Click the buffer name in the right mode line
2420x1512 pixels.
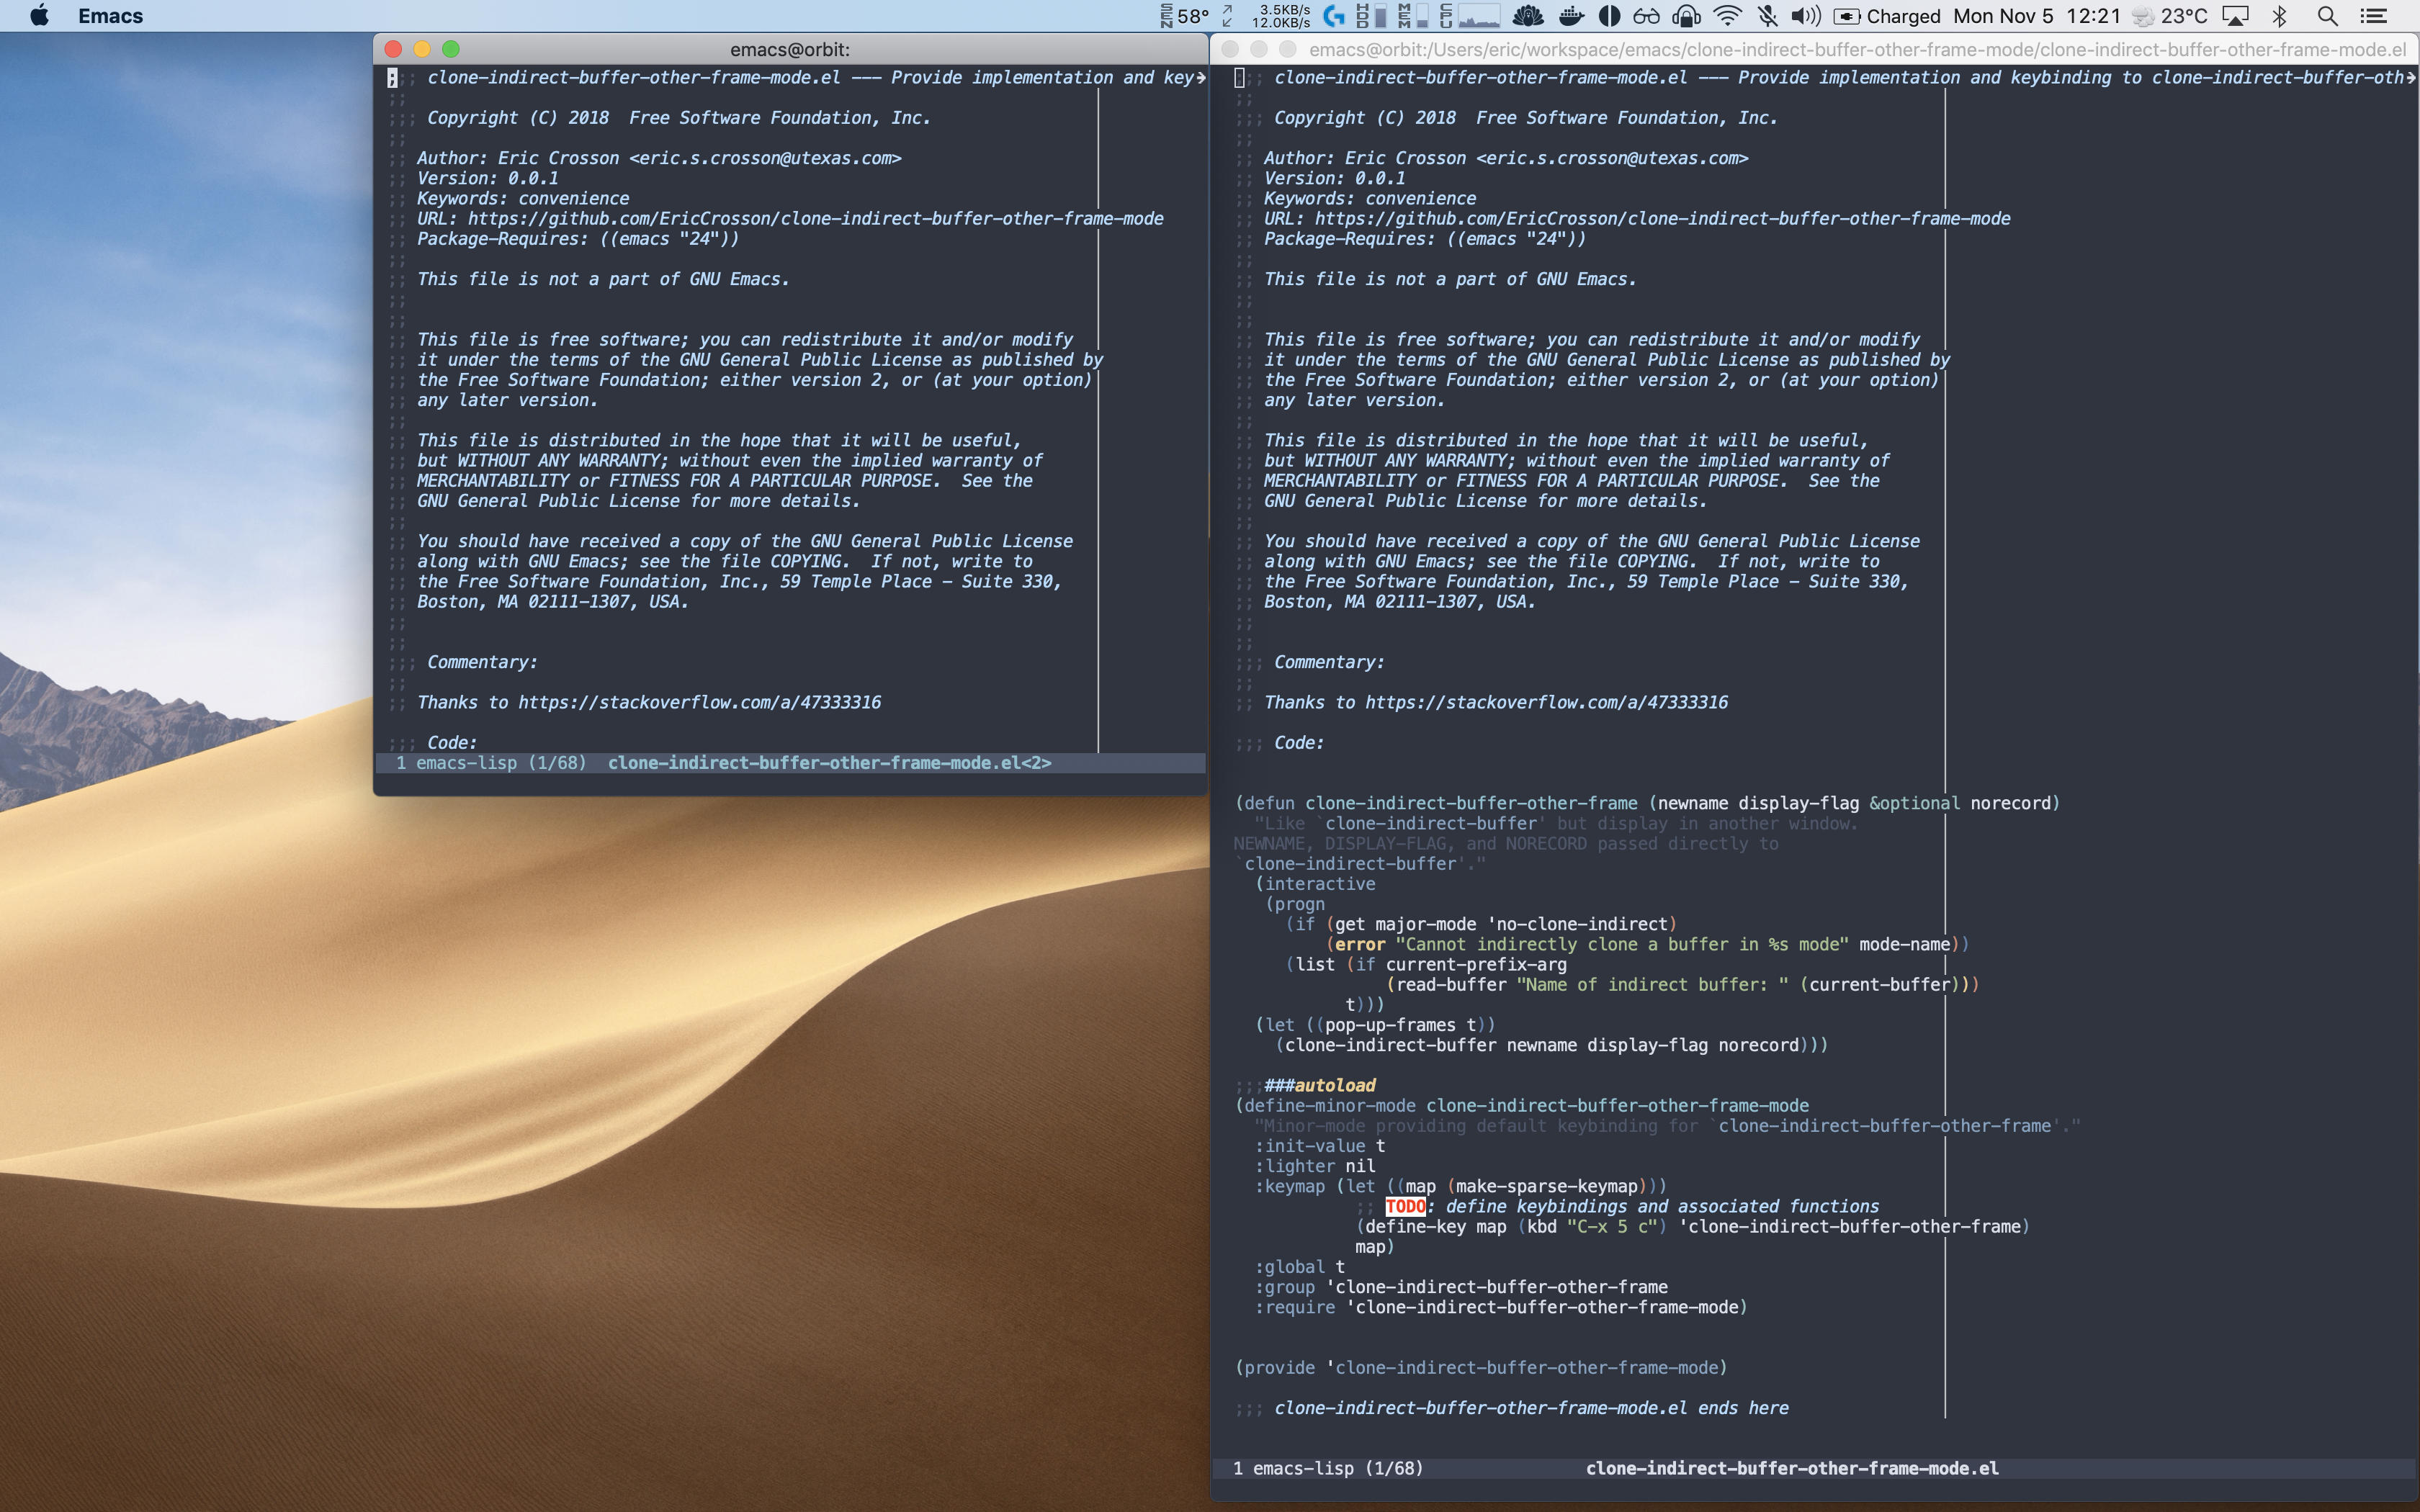tap(1792, 1468)
